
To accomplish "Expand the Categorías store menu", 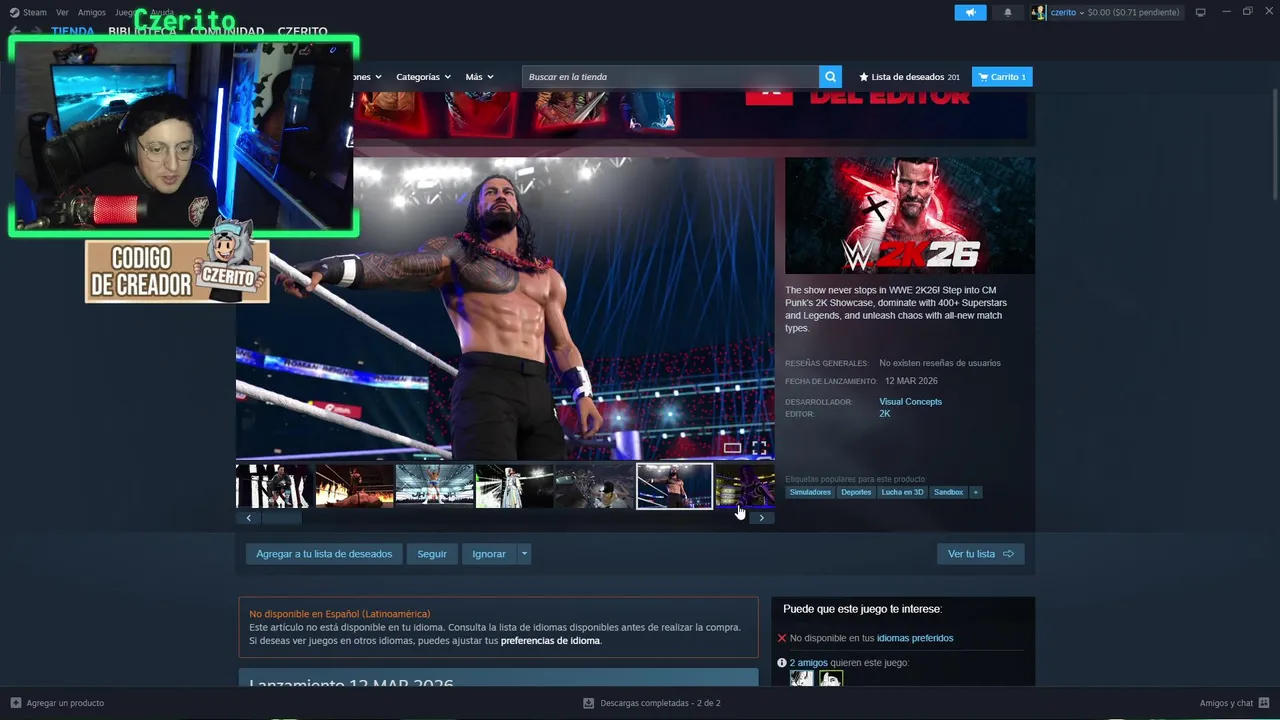I will [x=423, y=77].
